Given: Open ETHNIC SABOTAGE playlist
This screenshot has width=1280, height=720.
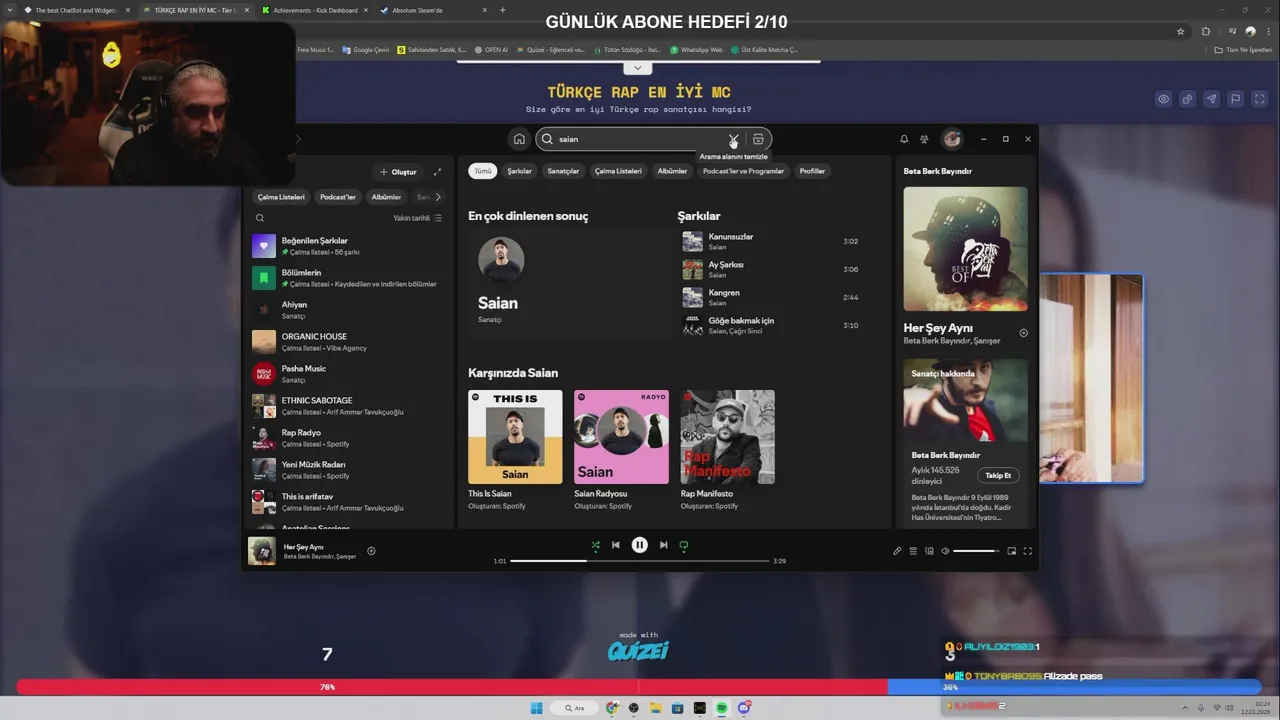Looking at the screenshot, I should [347, 406].
